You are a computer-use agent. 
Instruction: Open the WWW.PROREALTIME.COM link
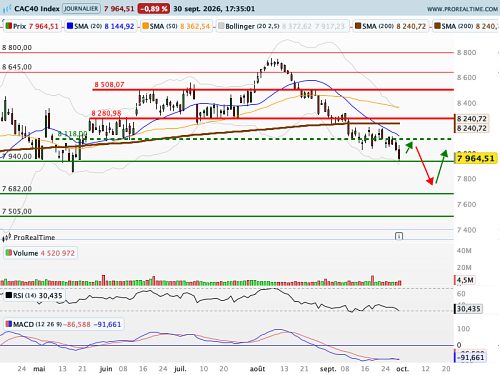pyautogui.click(x=462, y=9)
